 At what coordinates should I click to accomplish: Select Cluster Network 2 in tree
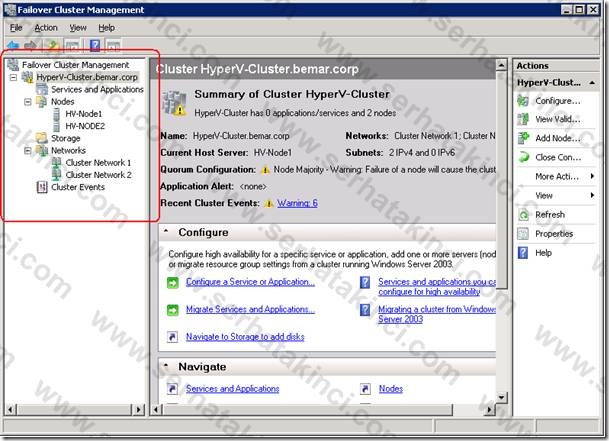pos(98,175)
